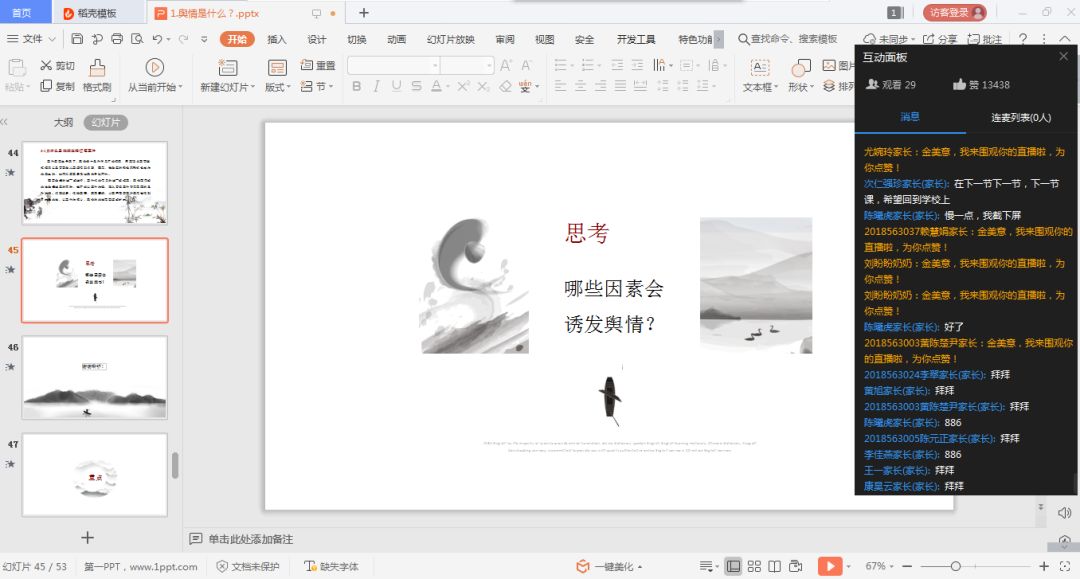Select slide 46 thumbnail in slide panel
The image size is (1080, 579).
click(x=95, y=377)
